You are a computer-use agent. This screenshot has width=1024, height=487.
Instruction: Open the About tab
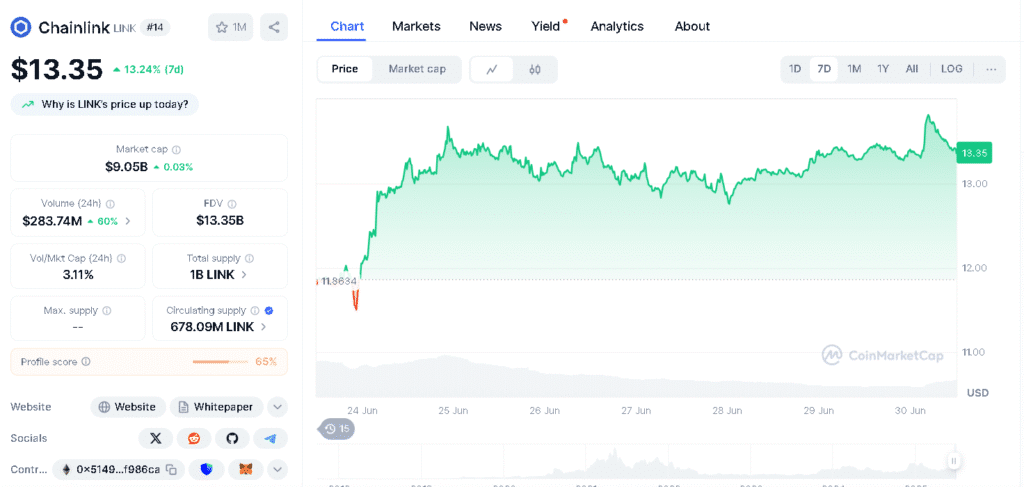[692, 27]
